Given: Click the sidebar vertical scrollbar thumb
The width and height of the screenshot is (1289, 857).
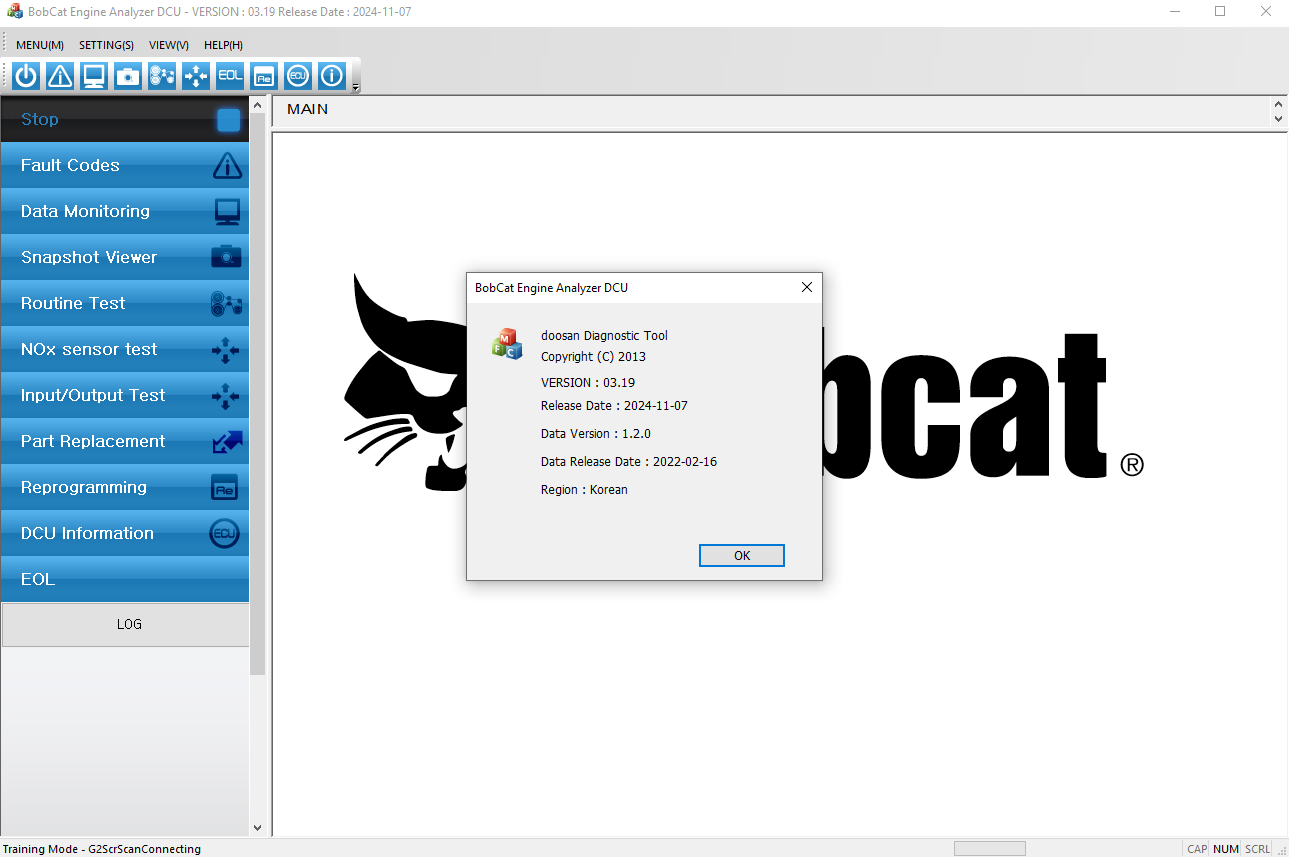Looking at the screenshot, I should (257, 393).
